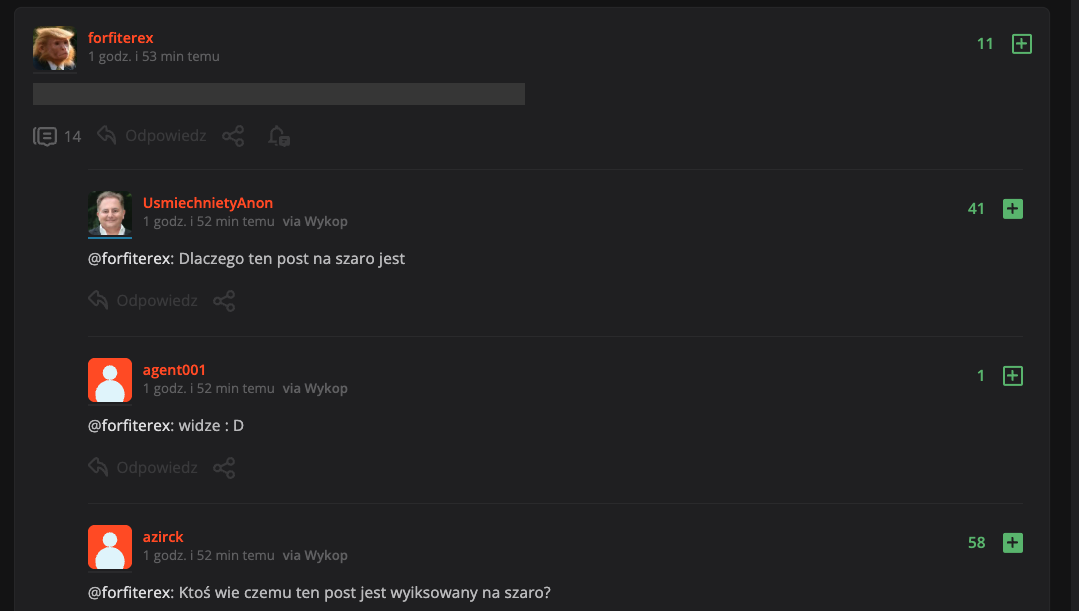Open comments count icon showing 14
This screenshot has height=611, width=1079.
click(x=45, y=136)
